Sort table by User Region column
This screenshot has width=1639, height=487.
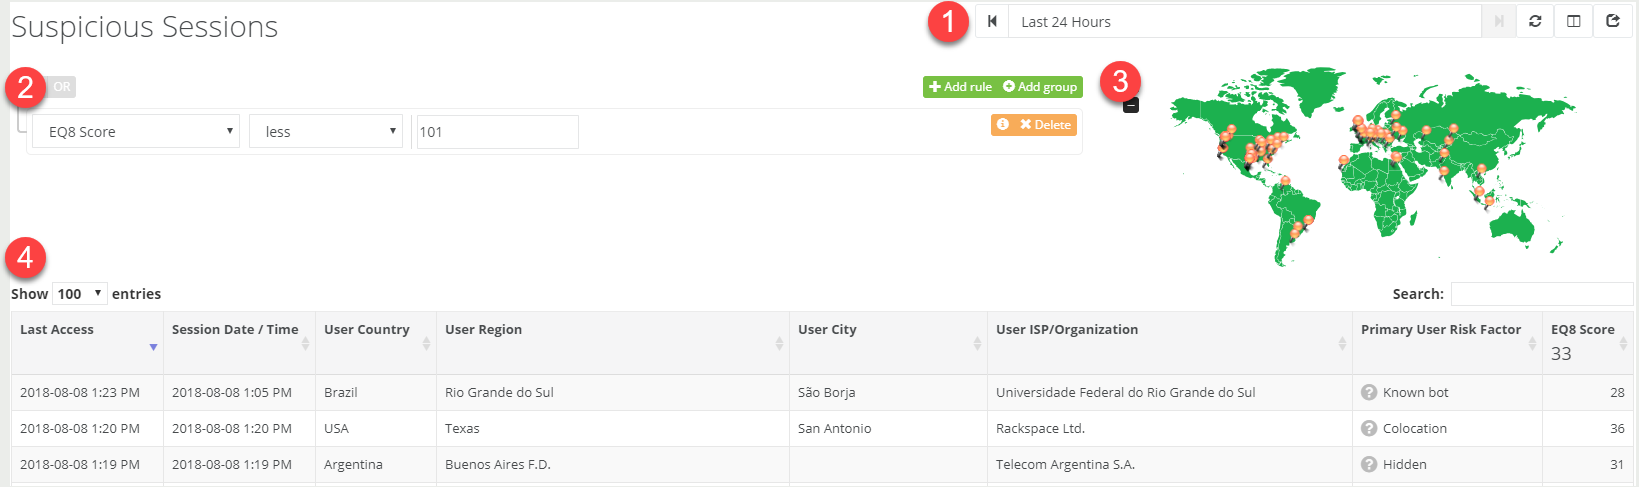coord(613,343)
